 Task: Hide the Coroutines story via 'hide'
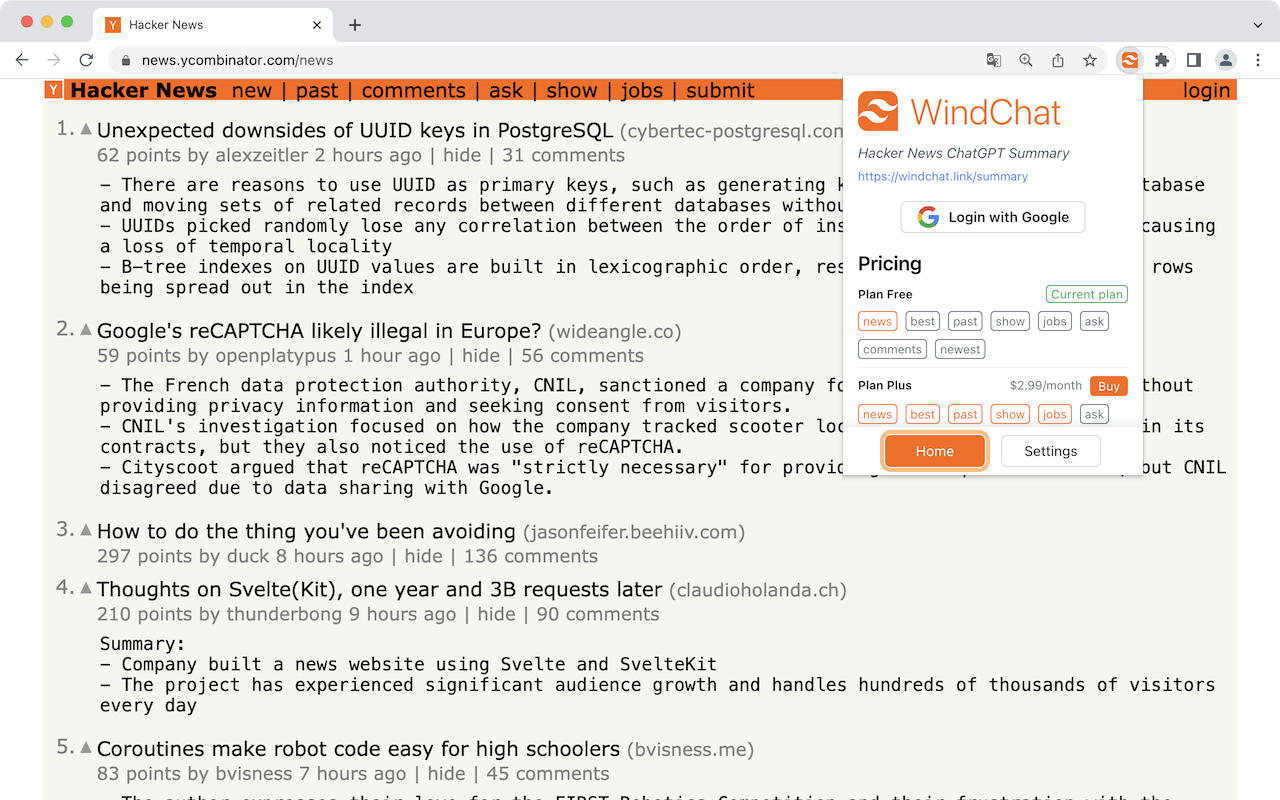[x=446, y=774]
